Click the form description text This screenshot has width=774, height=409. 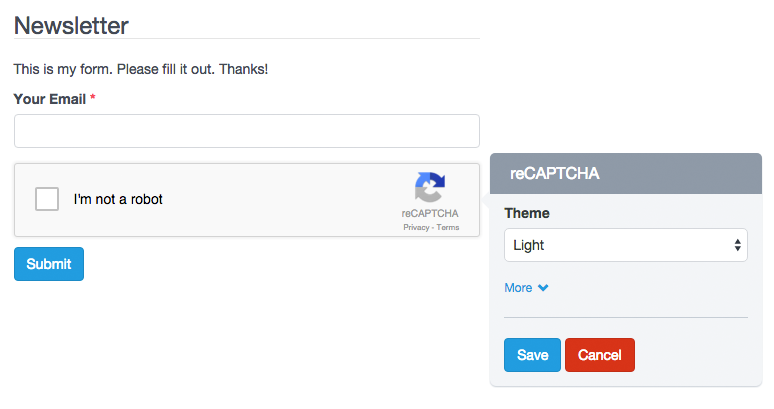[141, 69]
